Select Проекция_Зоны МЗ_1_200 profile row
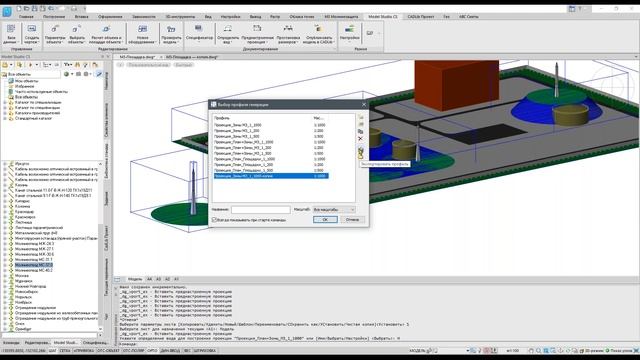This screenshot has height=360, width=640. coord(271,131)
